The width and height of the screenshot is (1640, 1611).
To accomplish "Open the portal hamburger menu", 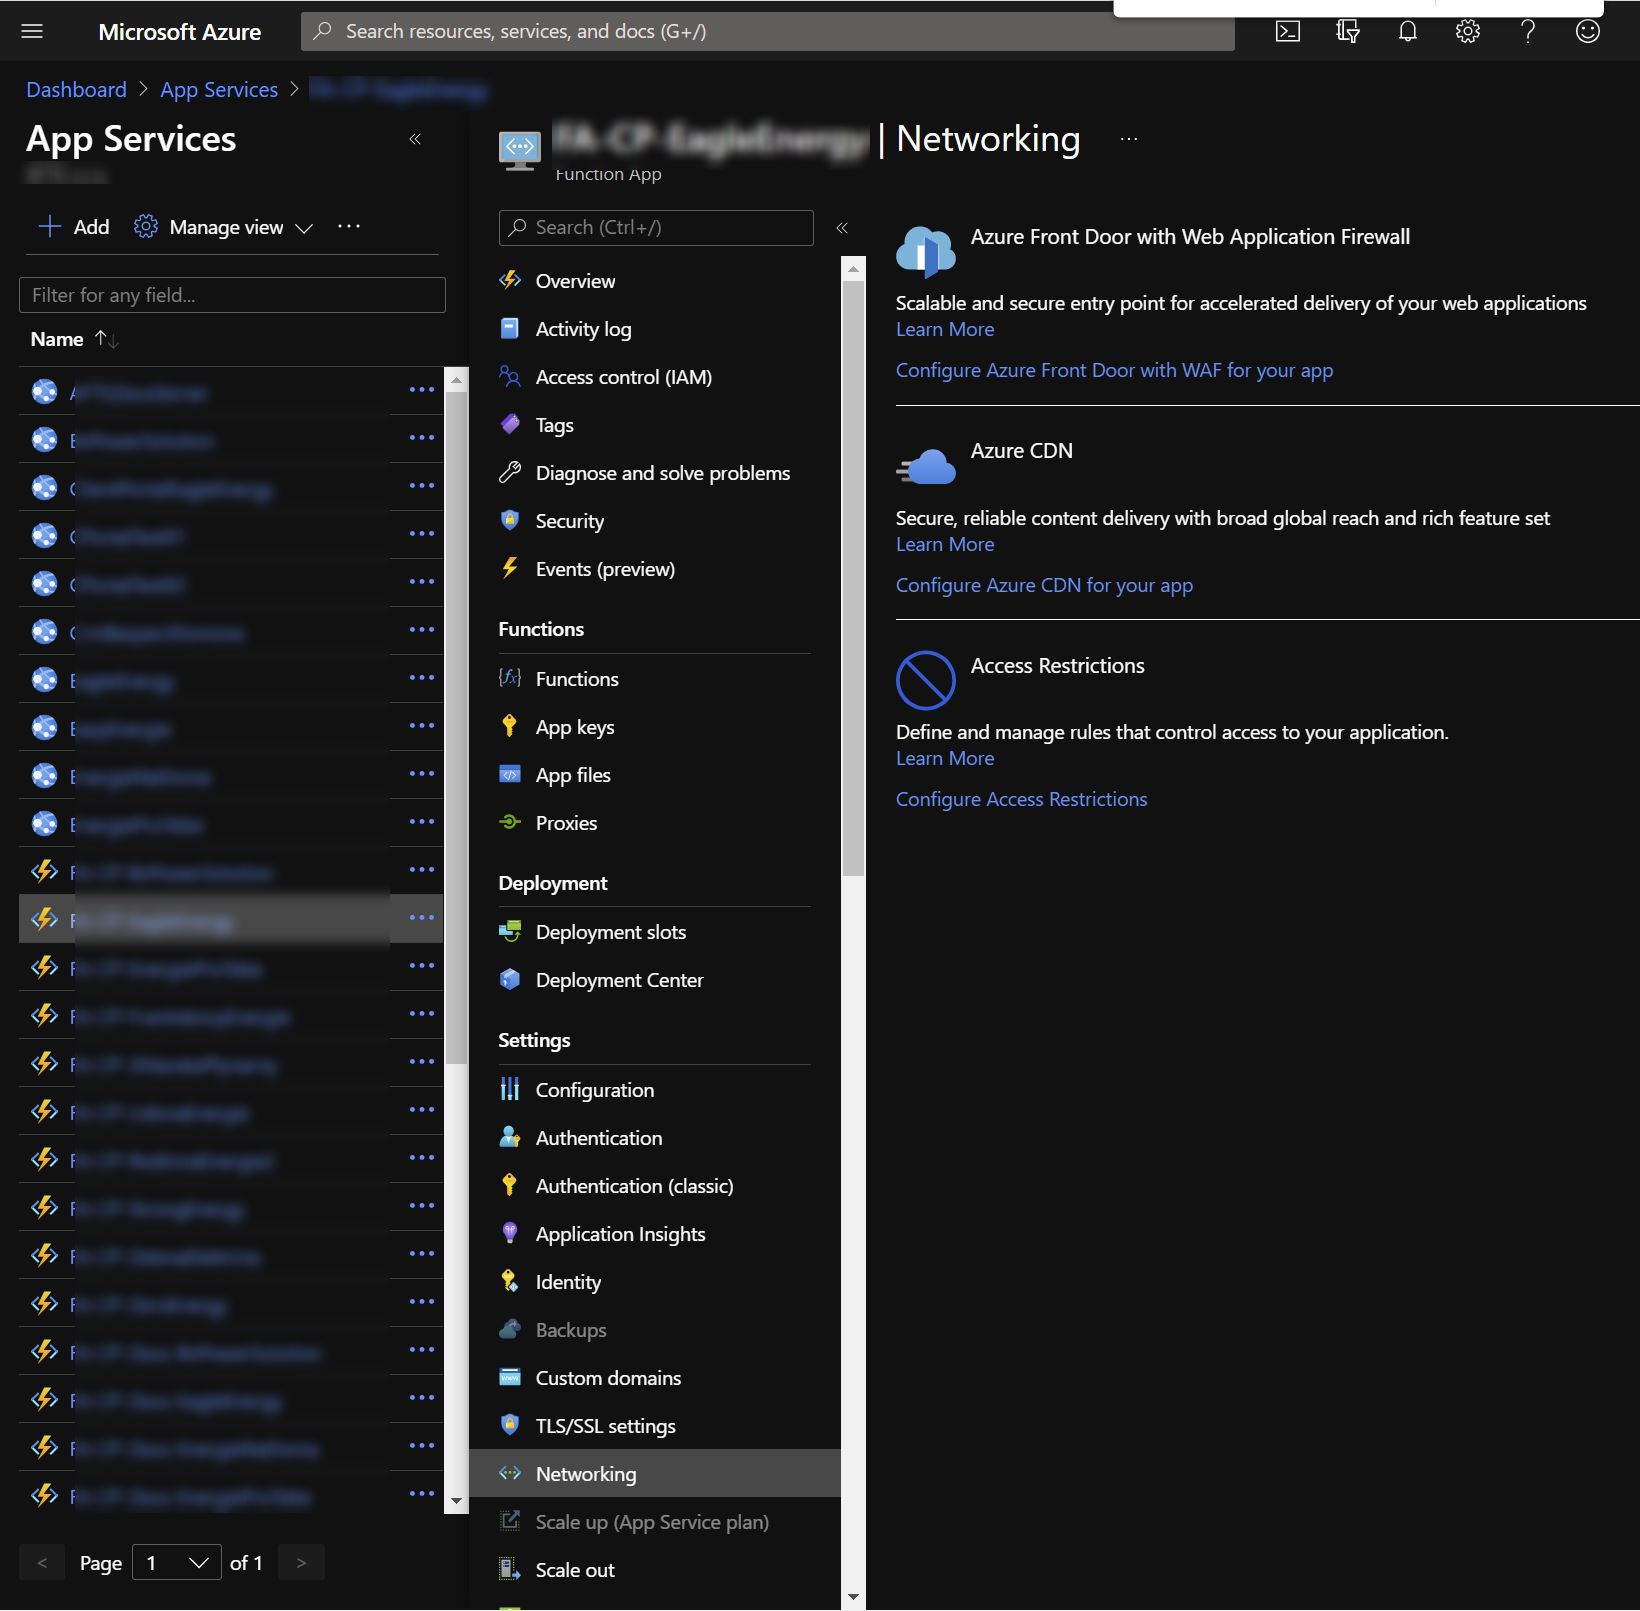I will point(32,31).
